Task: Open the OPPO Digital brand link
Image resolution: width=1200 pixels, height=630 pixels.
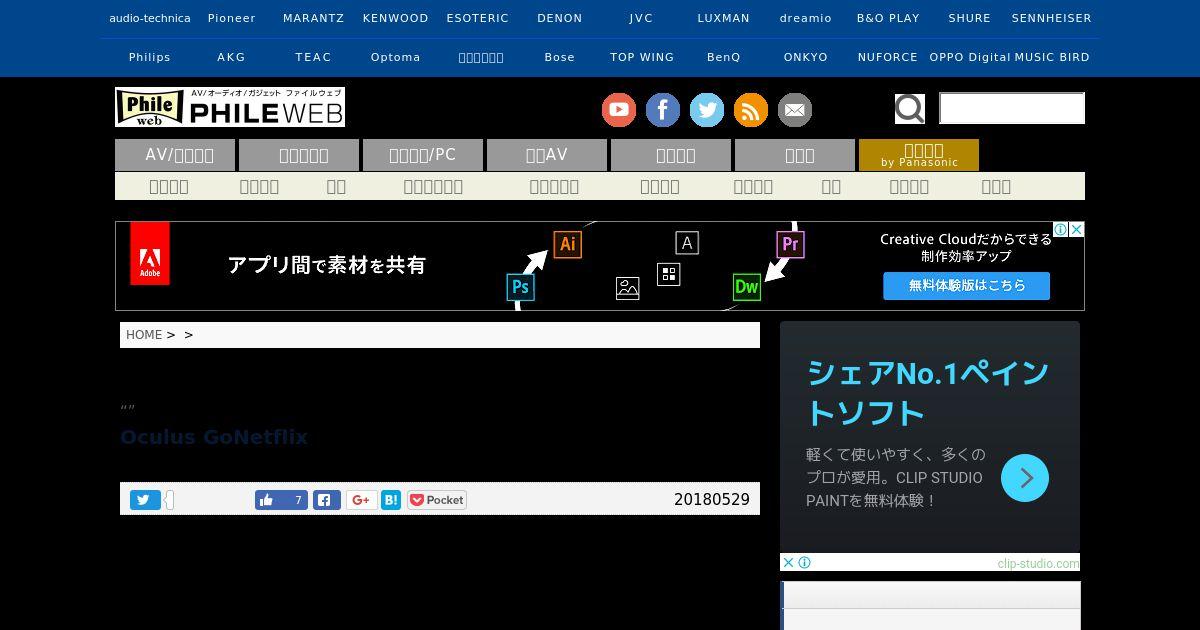Action: click(x=970, y=57)
